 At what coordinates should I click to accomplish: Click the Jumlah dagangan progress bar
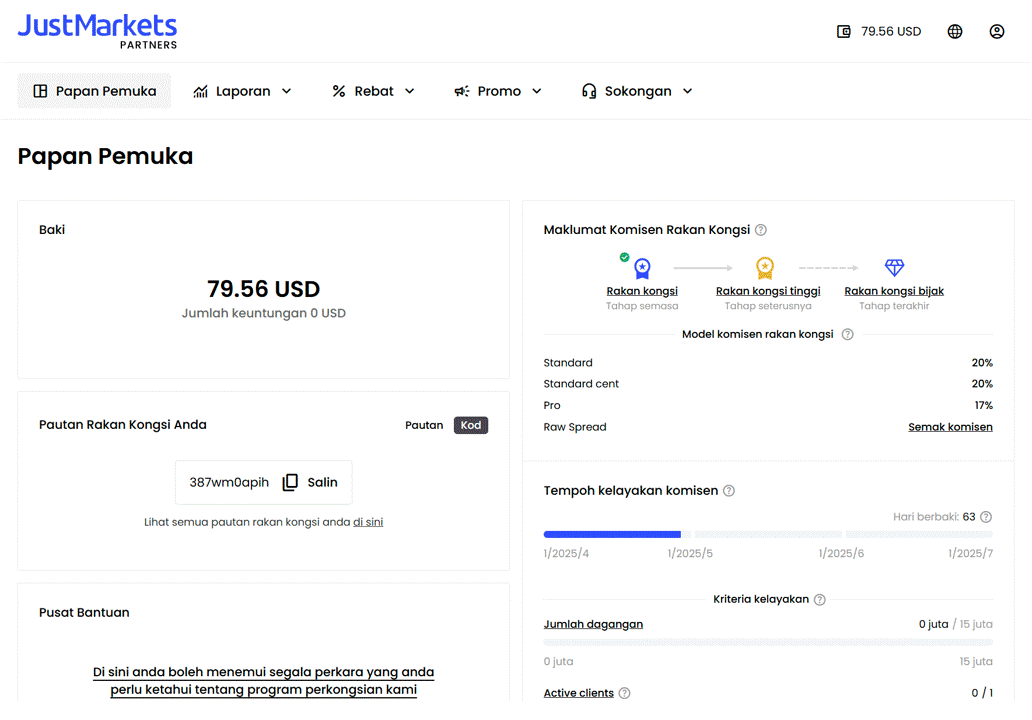(x=768, y=642)
